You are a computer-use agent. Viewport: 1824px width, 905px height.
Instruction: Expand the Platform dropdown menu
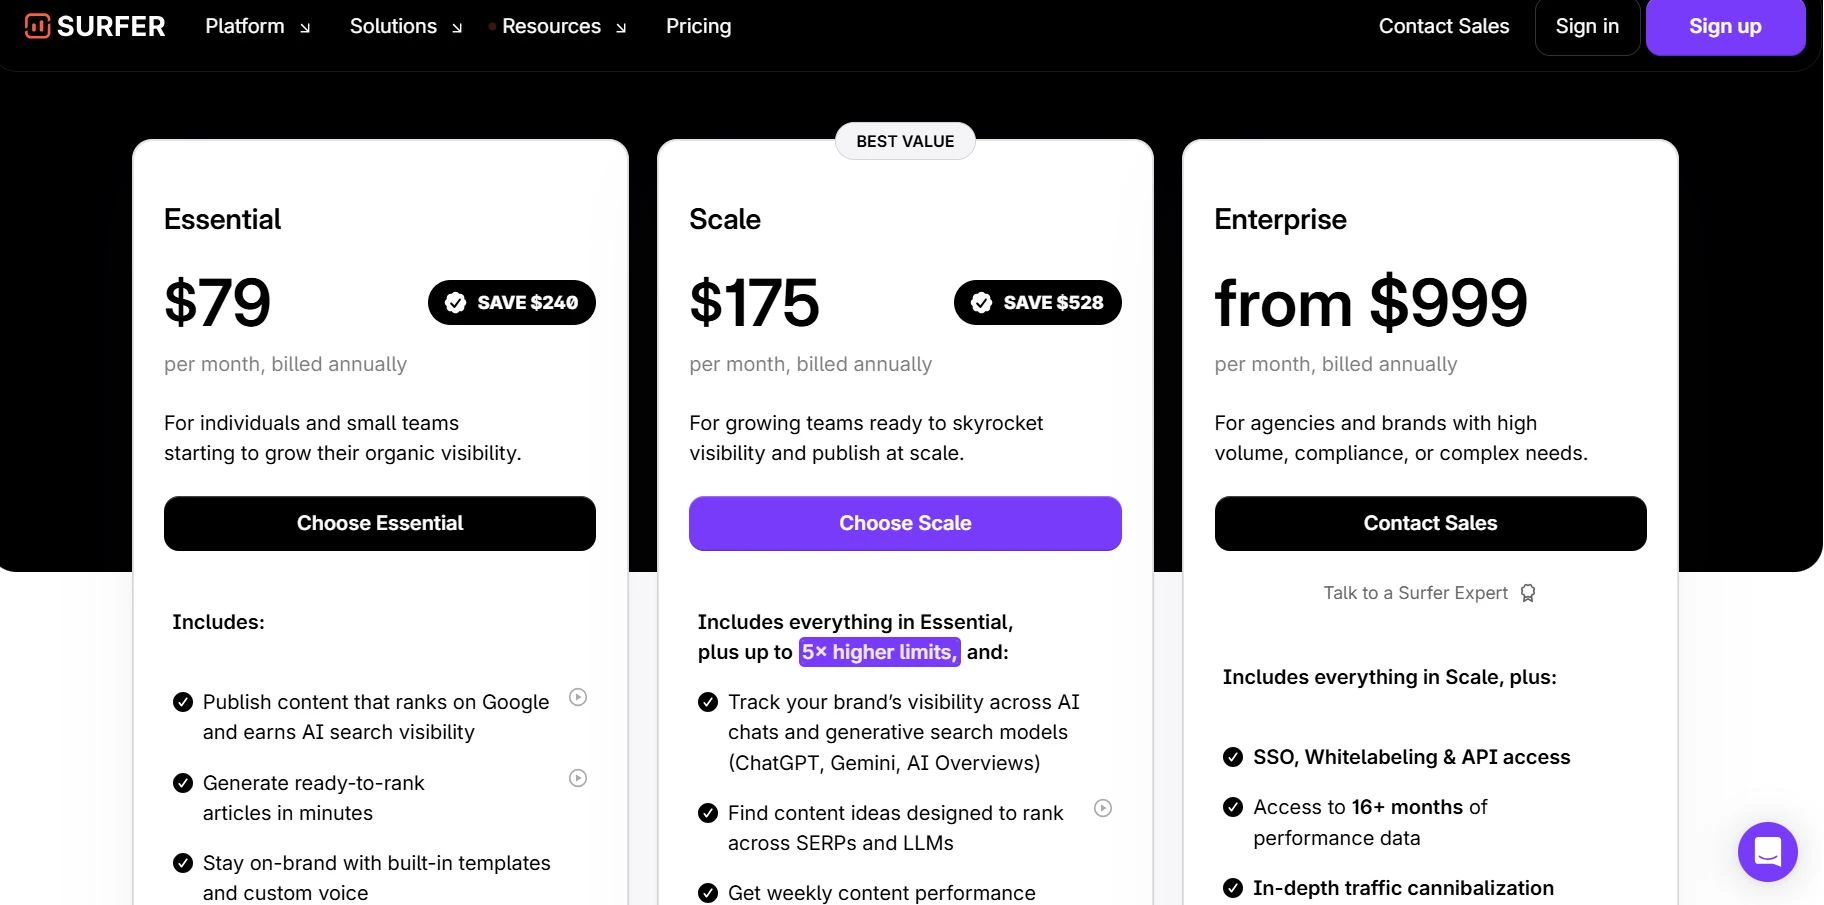coord(257,26)
